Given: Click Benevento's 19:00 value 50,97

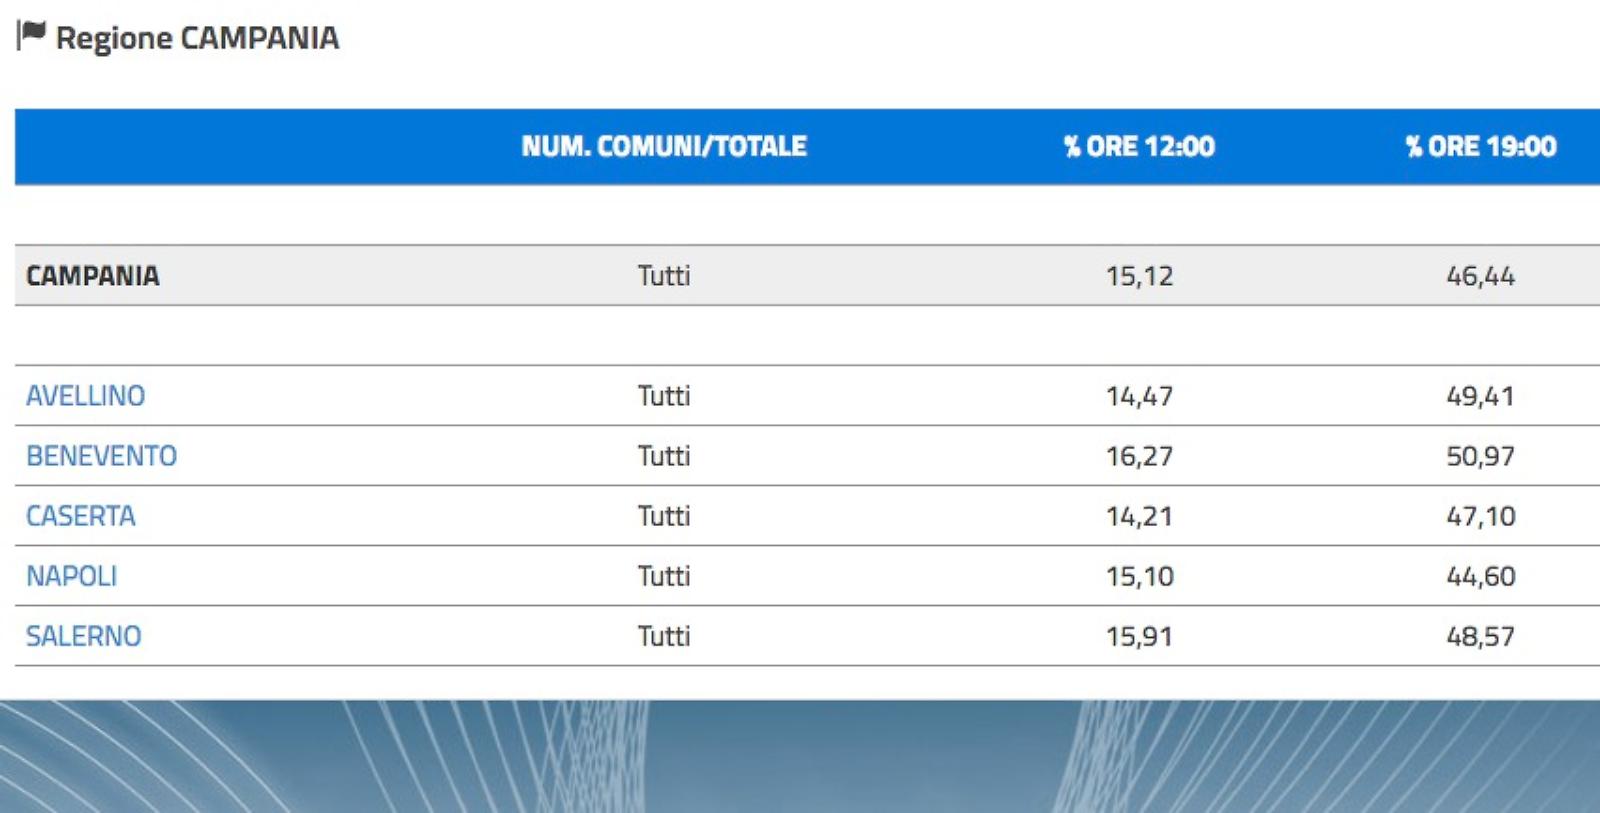Looking at the screenshot, I should (x=1481, y=456).
